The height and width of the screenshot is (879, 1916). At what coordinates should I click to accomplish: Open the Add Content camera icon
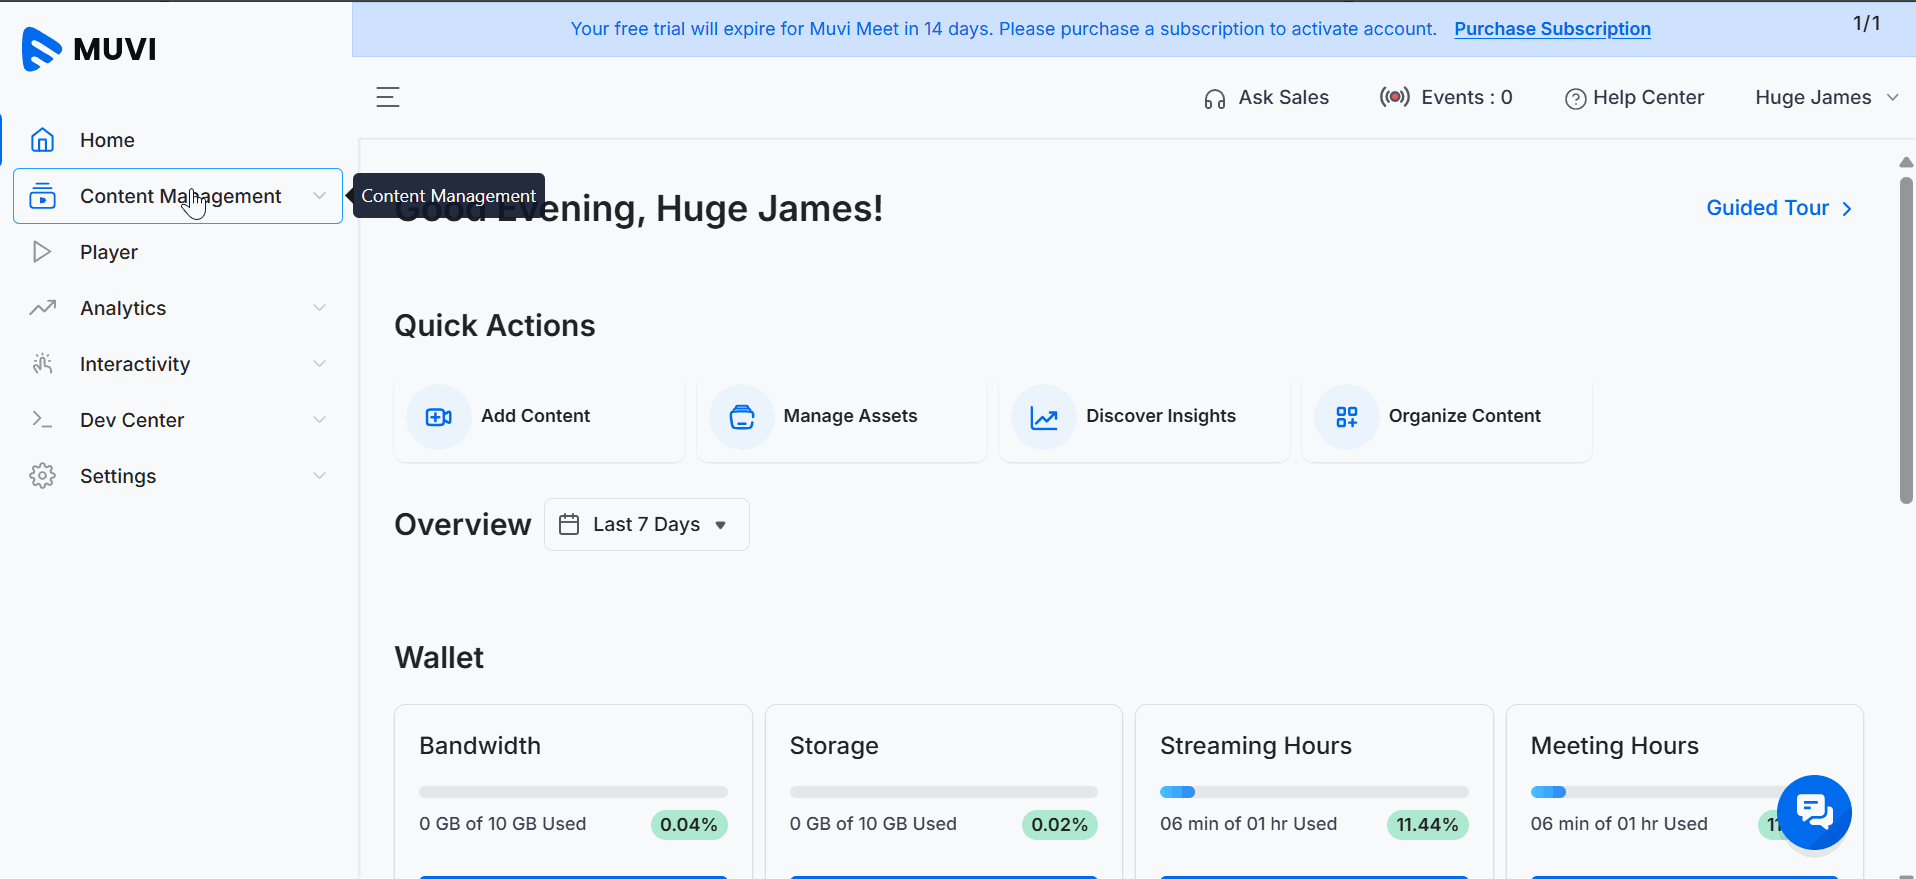(438, 417)
